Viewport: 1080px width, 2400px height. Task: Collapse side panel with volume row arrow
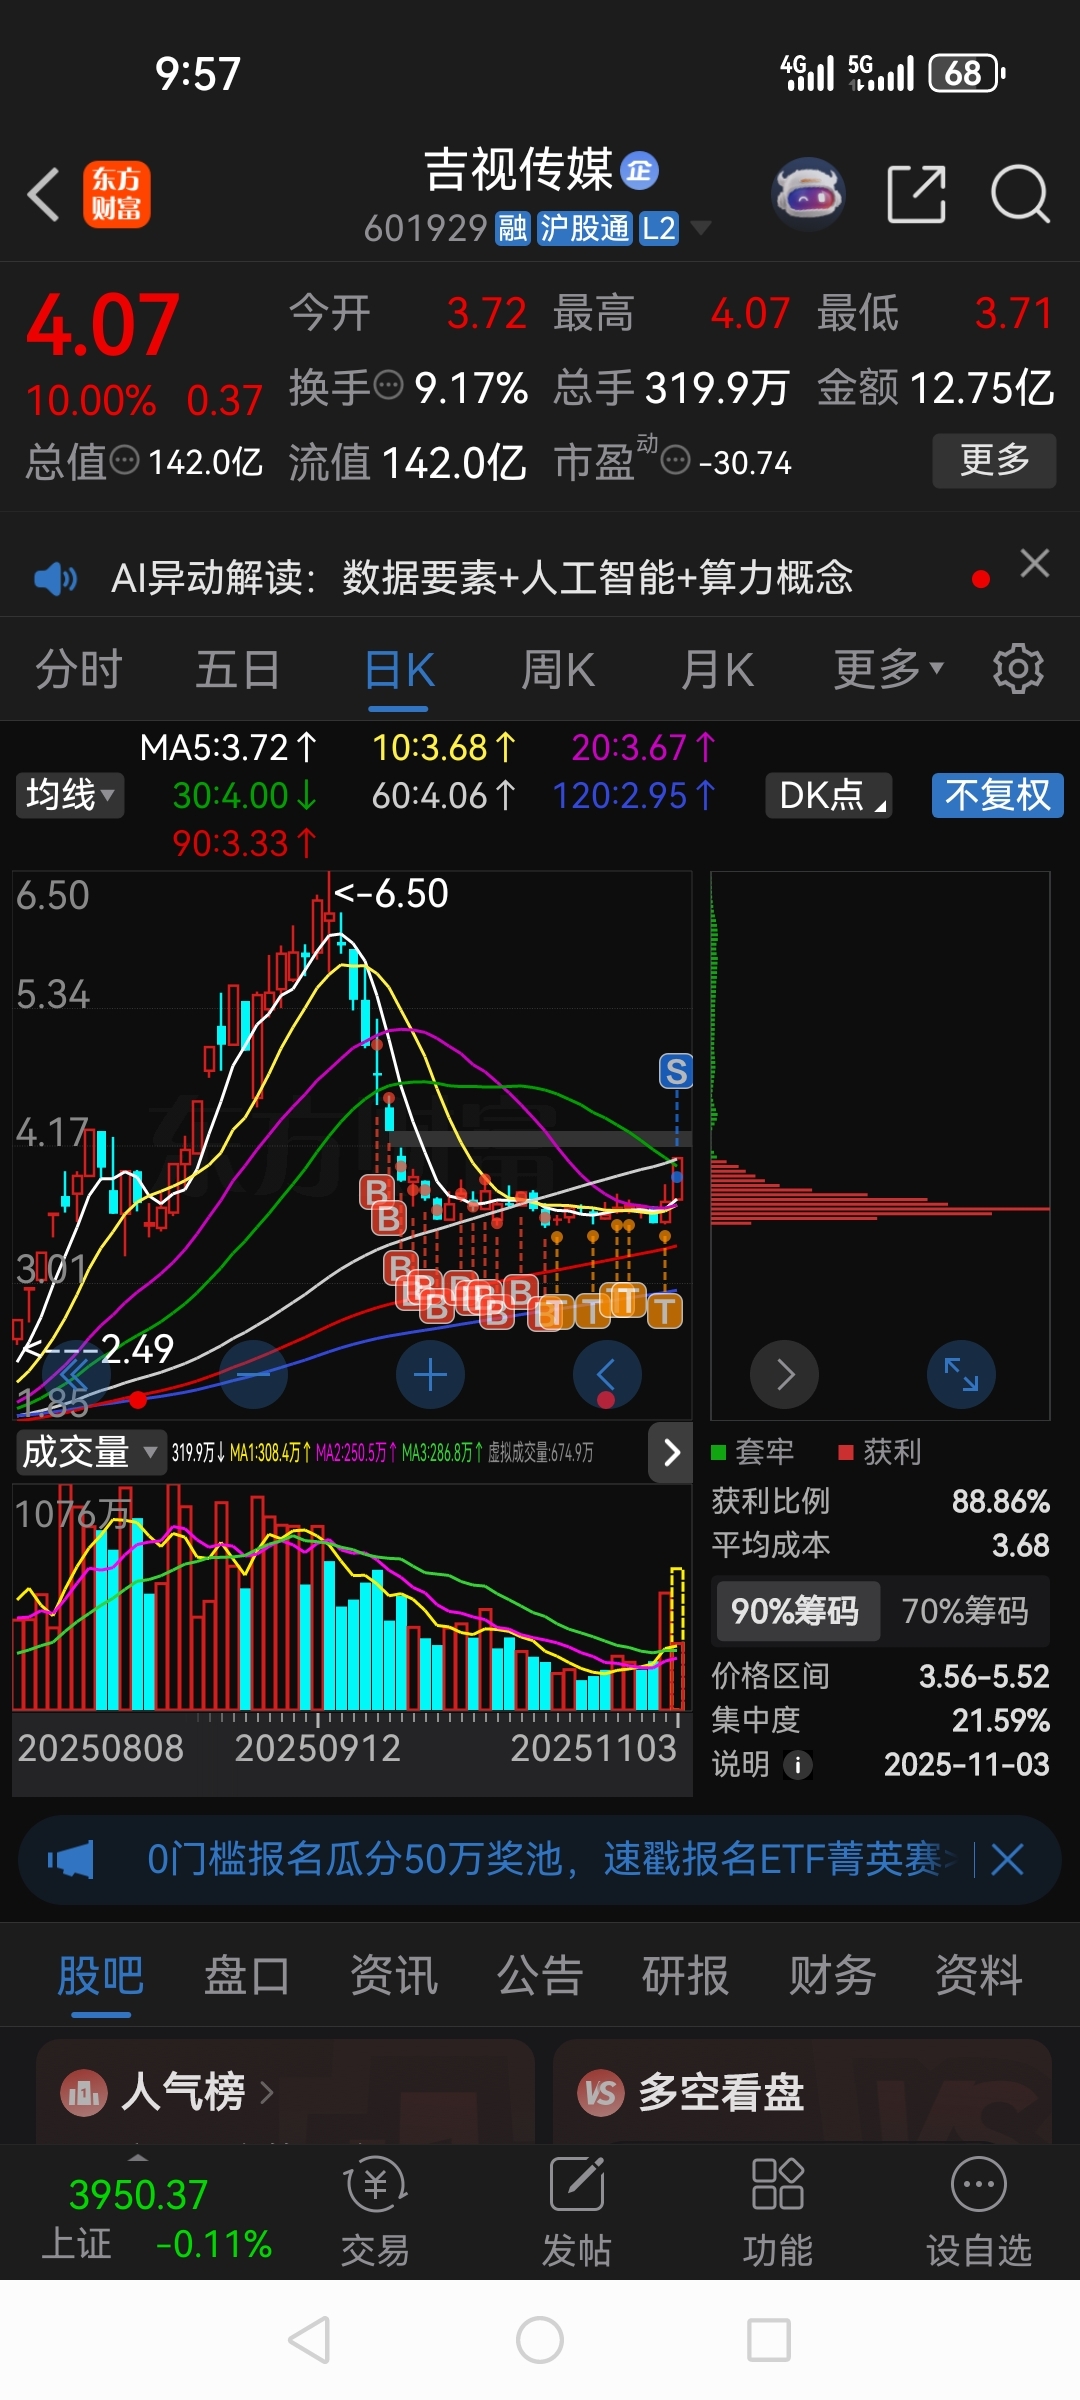[x=671, y=1452]
